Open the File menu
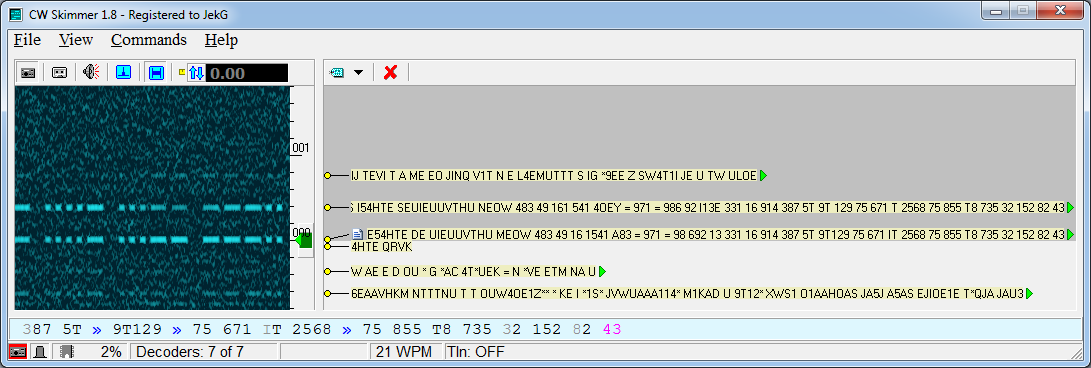Screen dimensions: 1091x368 click(27, 40)
